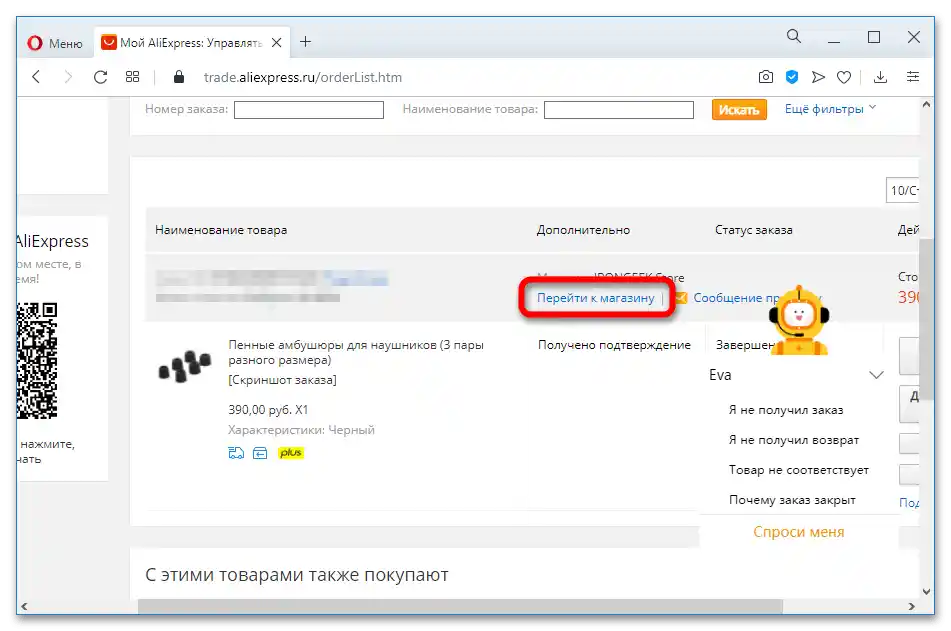This screenshot has height=631, width=951.
Task: Click the 390,00 руб. X1 price text
Action: pyautogui.click(x=268, y=410)
